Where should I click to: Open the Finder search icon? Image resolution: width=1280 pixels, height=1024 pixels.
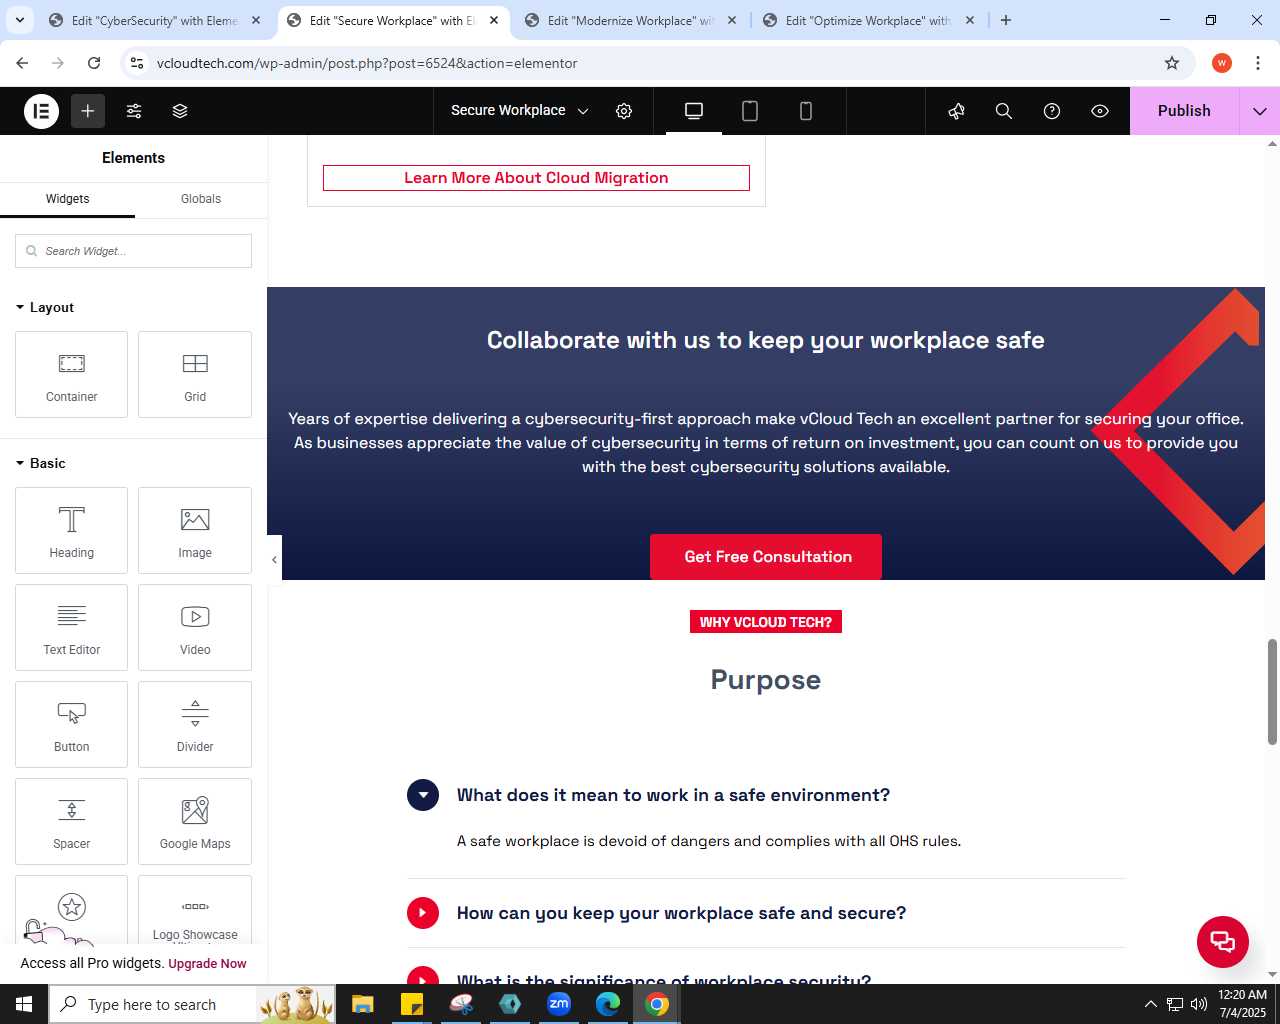(1004, 111)
